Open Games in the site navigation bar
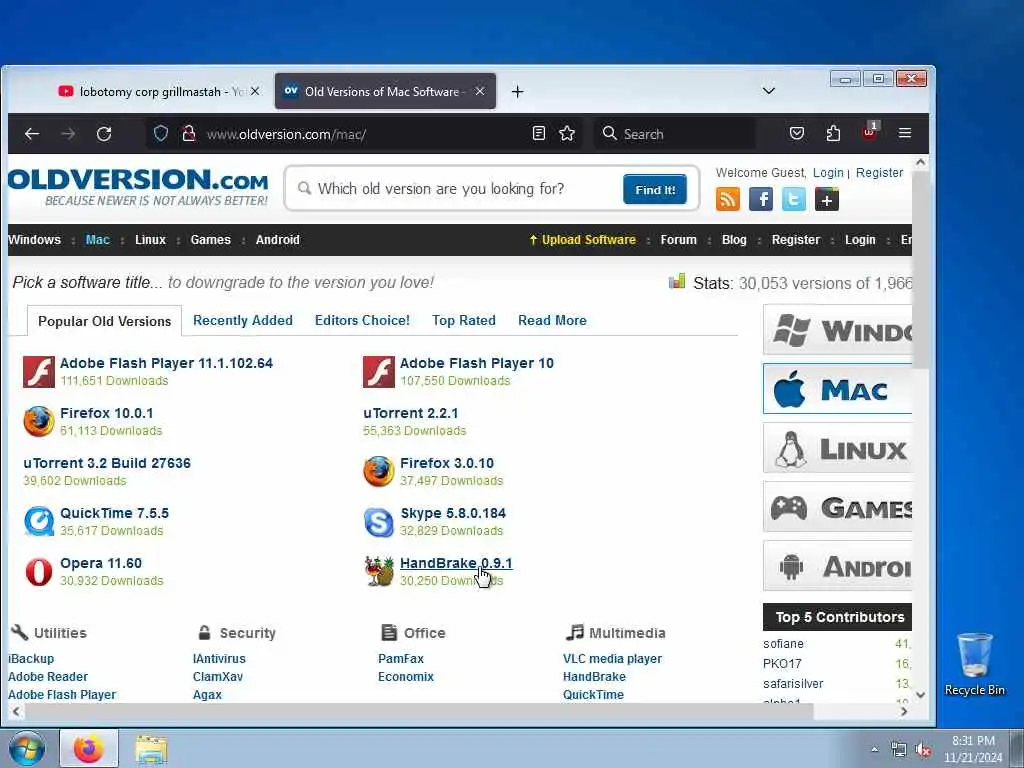Image resolution: width=1024 pixels, height=768 pixels. point(210,240)
